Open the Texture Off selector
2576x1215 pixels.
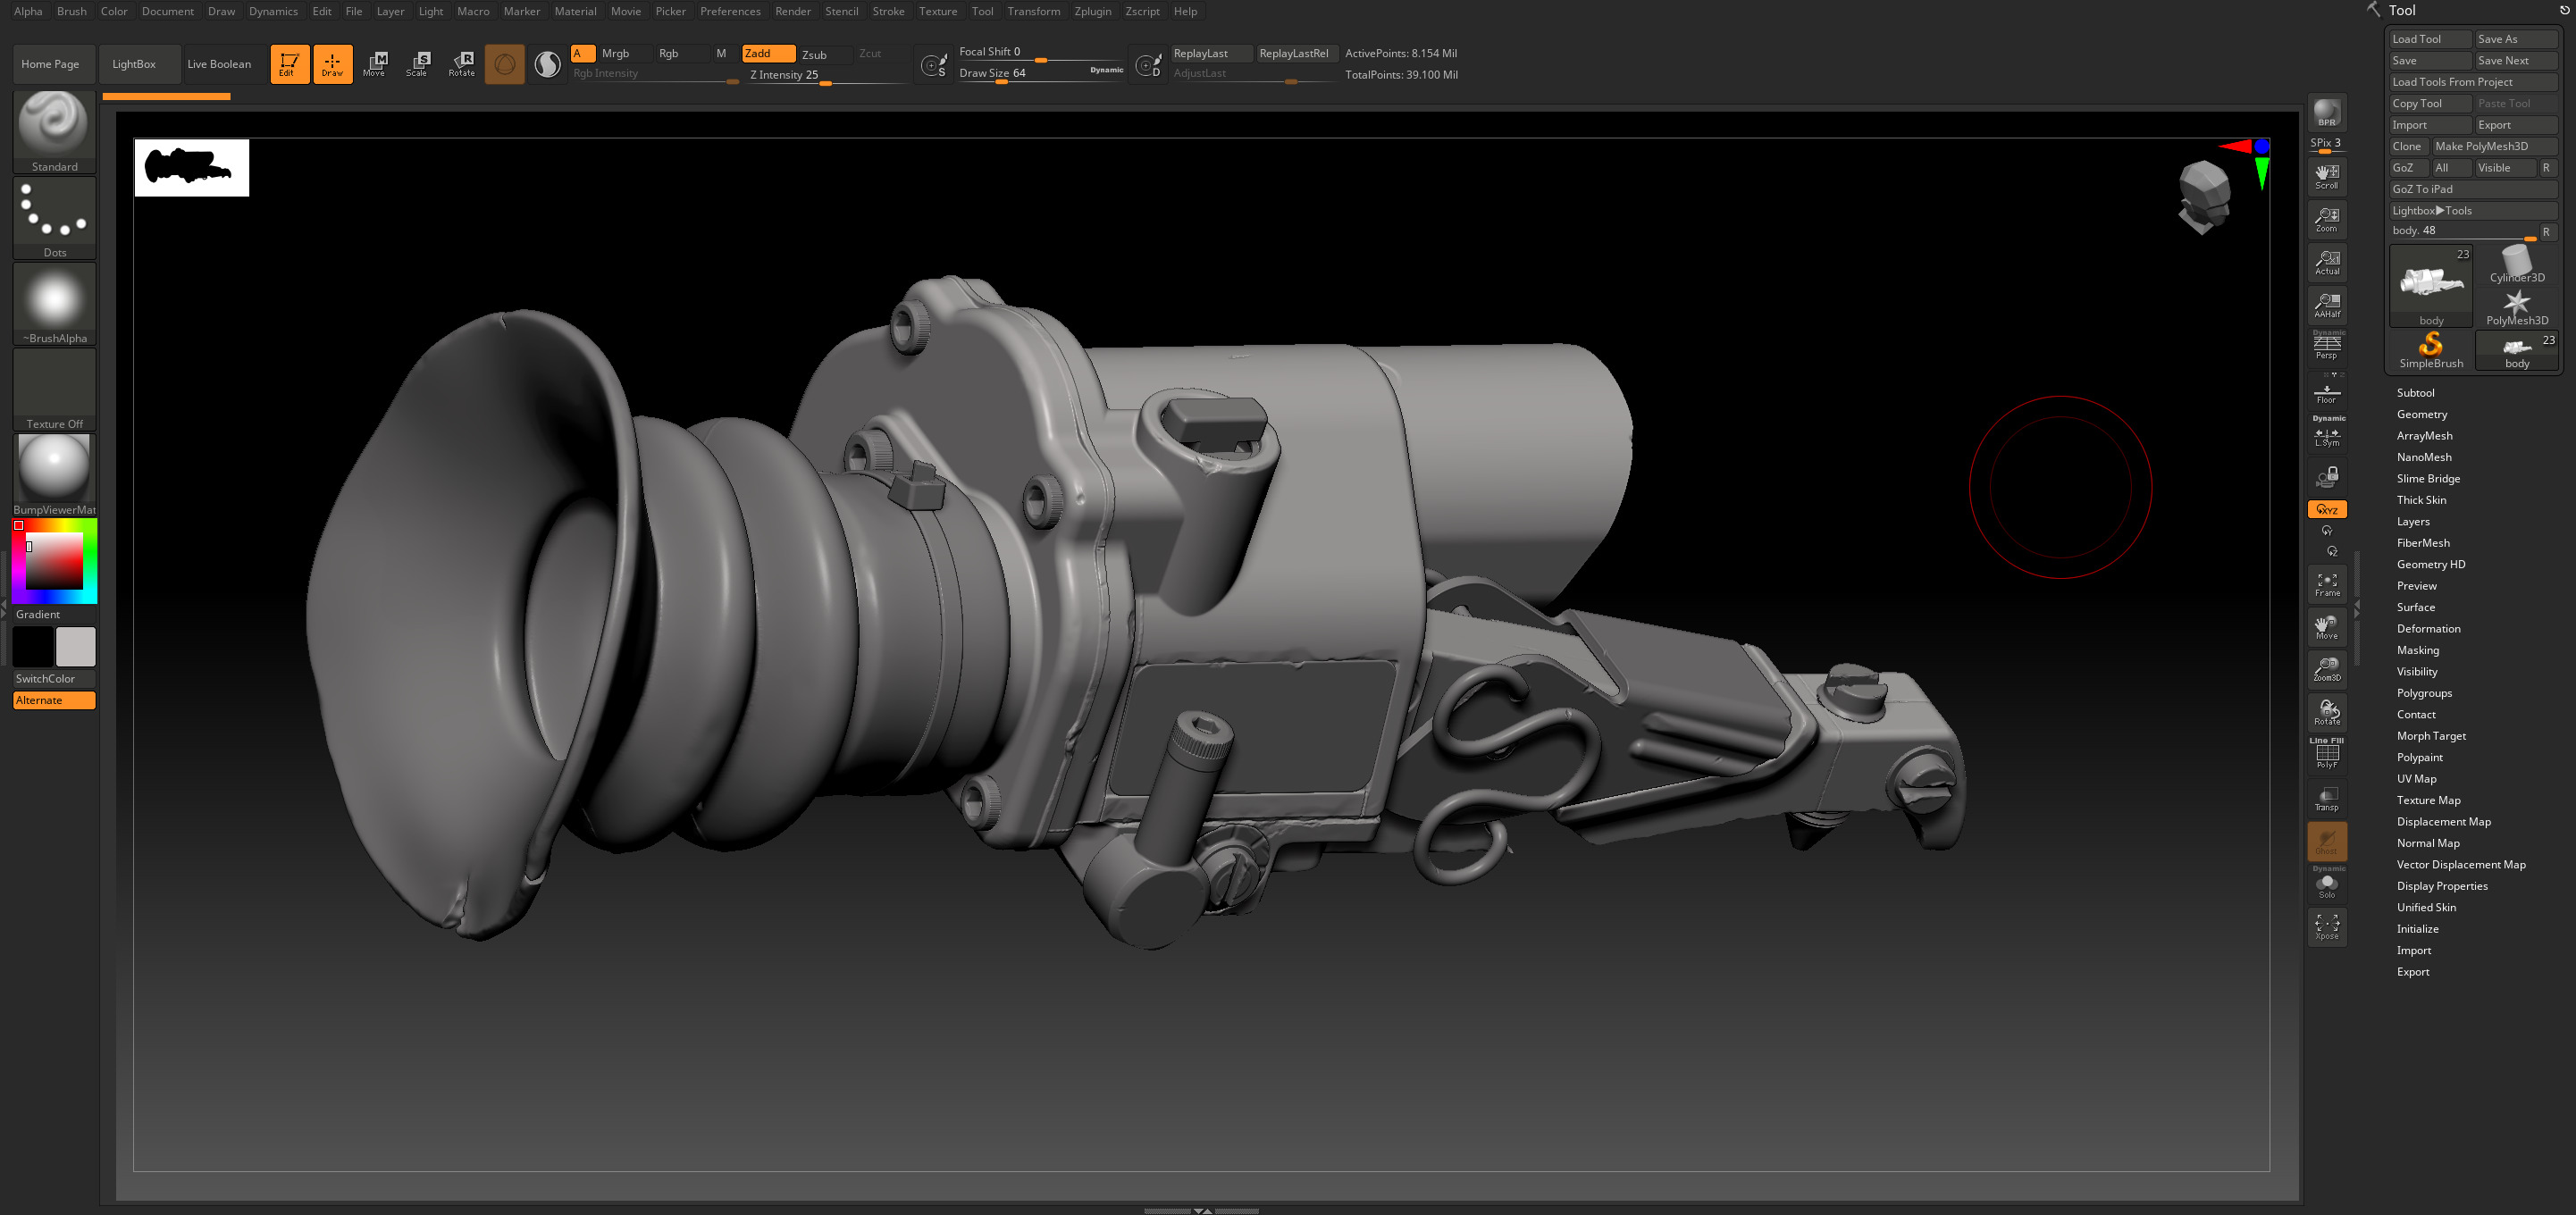[54, 390]
